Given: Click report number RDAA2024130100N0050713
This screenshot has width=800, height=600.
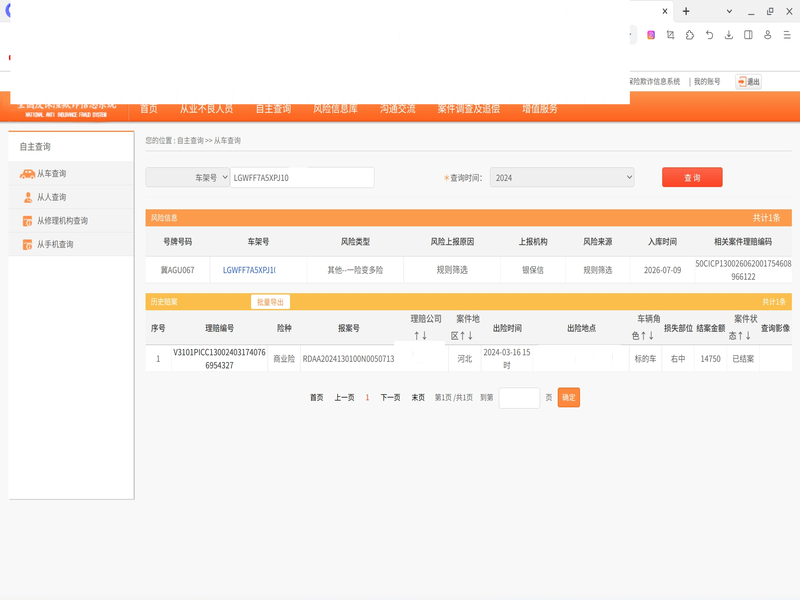Looking at the screenshot, I should [348, 359].
